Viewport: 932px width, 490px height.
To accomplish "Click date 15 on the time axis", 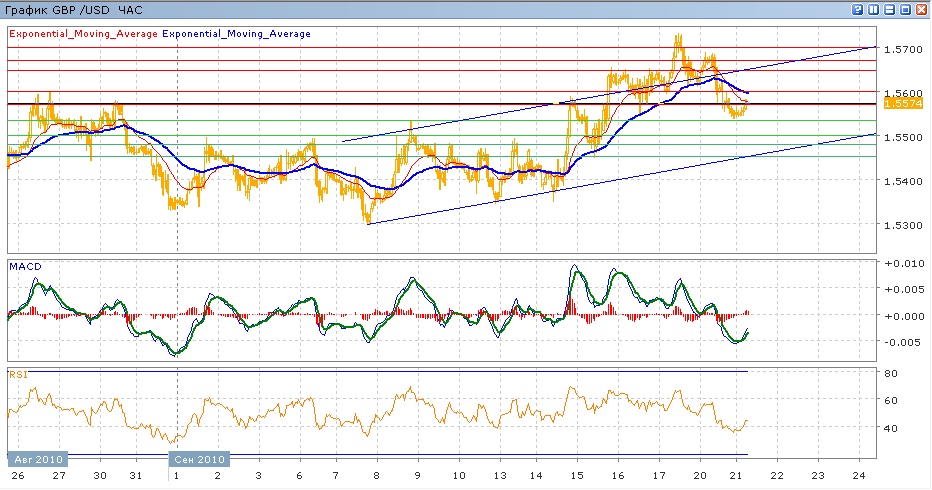I will [x=577, y=476].
